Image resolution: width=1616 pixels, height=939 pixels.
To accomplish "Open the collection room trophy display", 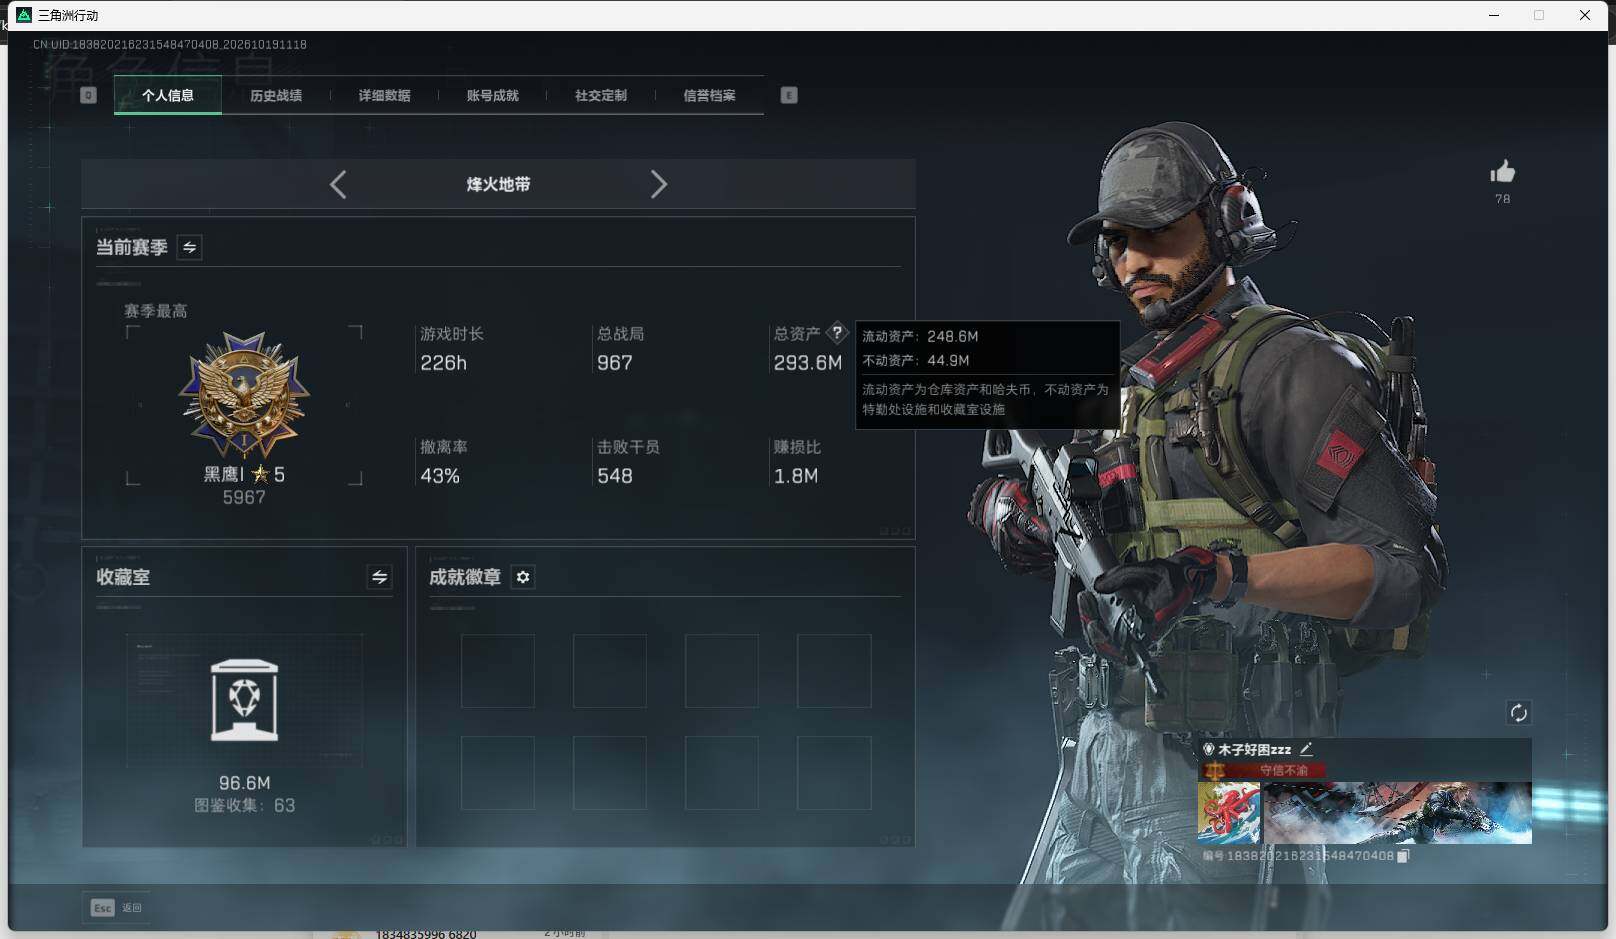I will [x=245, y=700].
